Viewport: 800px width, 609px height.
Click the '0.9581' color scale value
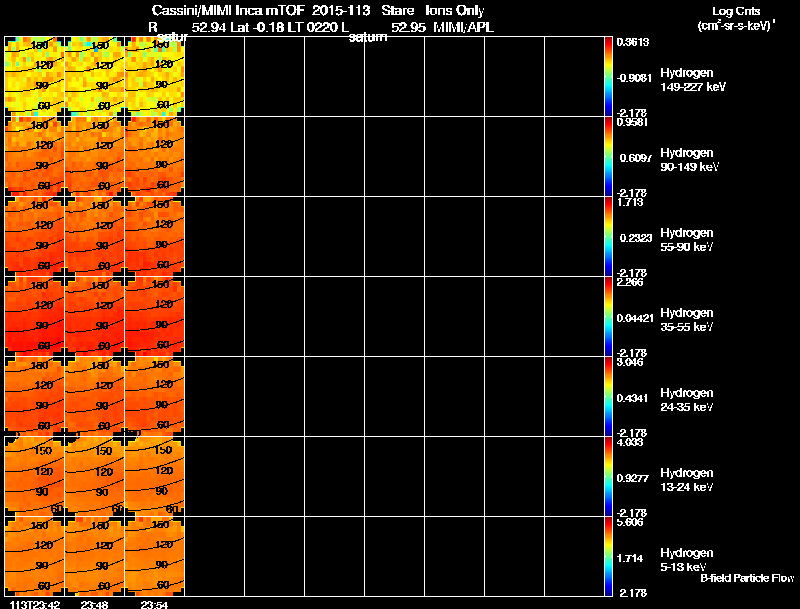pyautogui.click(x=632, y=122)
